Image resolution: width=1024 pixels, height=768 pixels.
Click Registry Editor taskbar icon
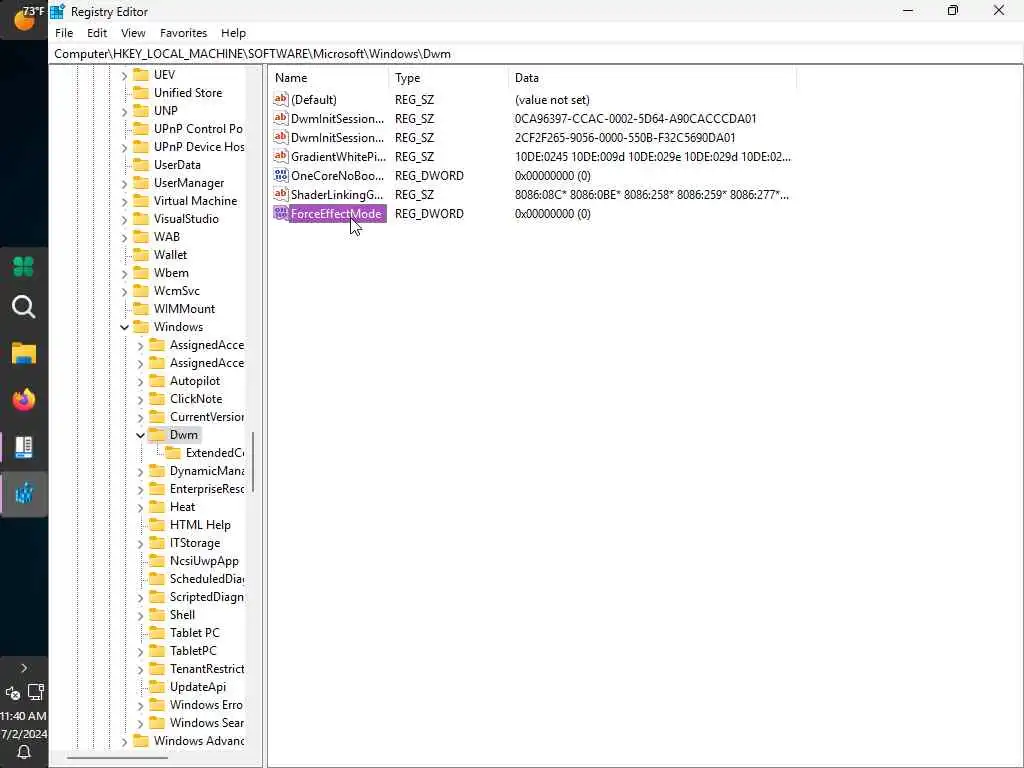pyautogui.click(x=24, y=494)
